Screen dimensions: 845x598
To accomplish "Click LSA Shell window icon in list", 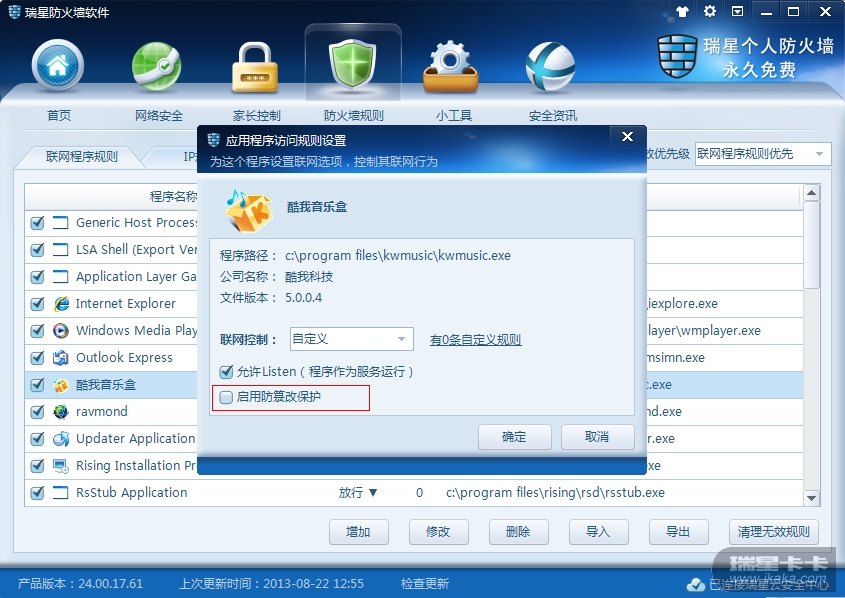I will click(61, 249).
